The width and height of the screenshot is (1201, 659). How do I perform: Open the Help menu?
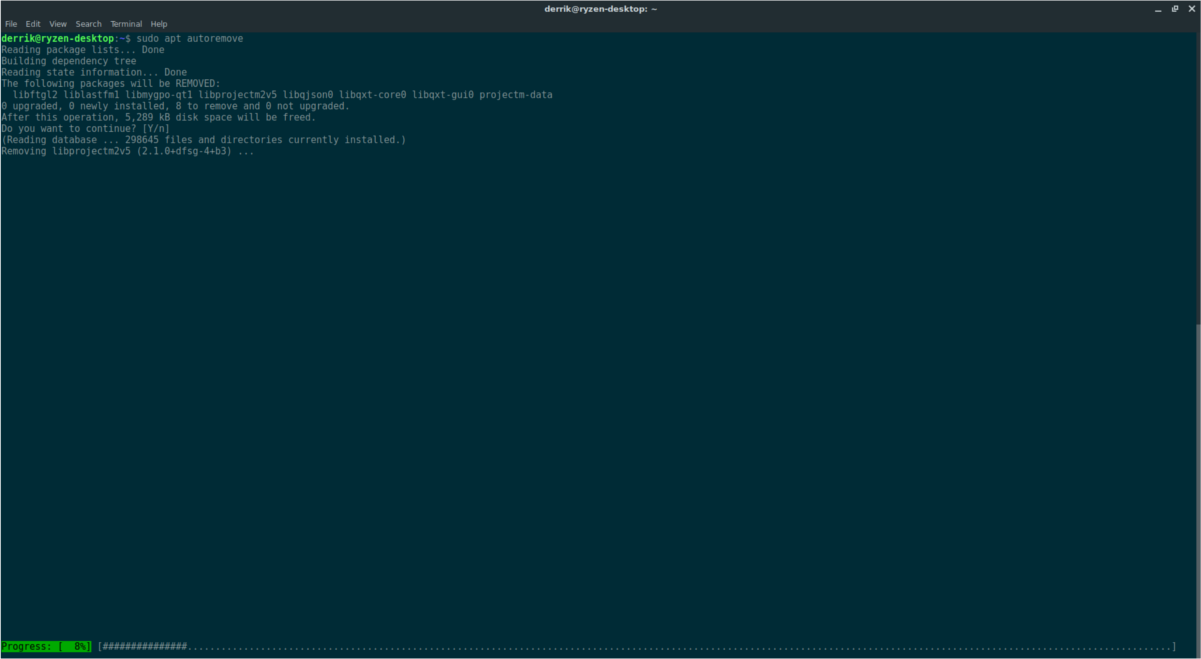(x=159, y=24)
